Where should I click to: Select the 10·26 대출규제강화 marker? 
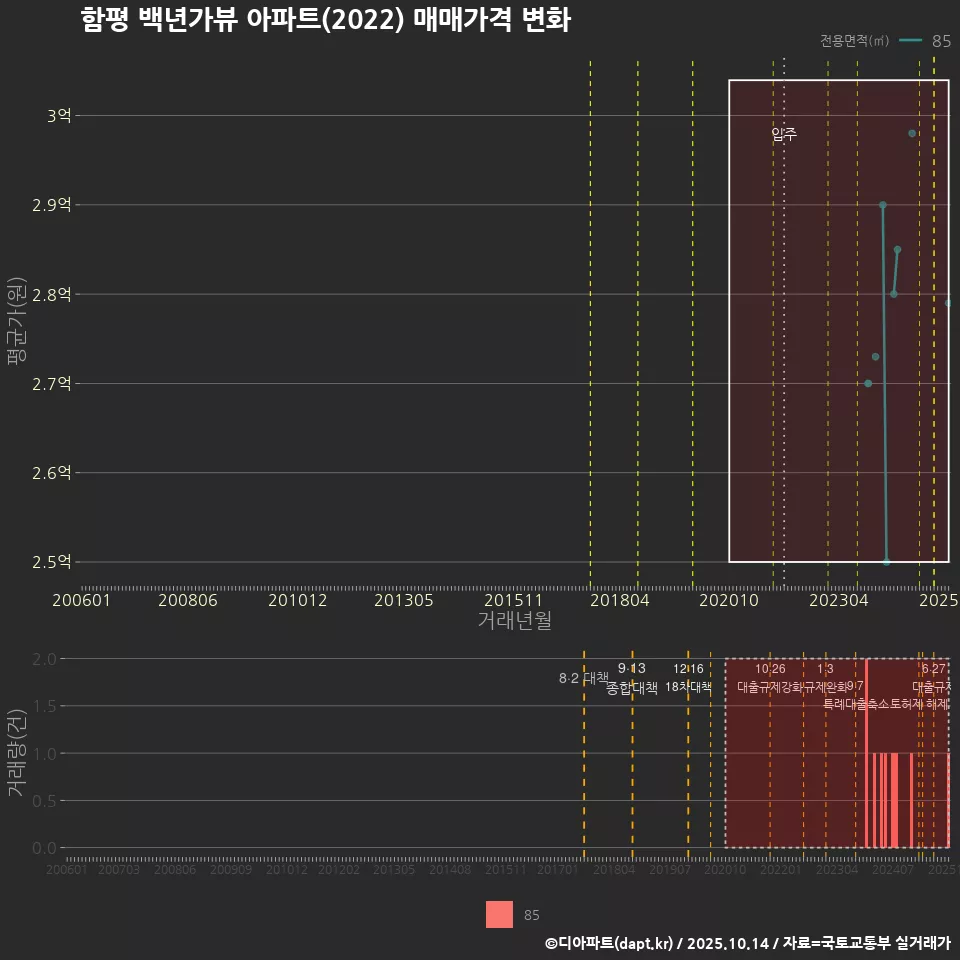coord(770,678)
